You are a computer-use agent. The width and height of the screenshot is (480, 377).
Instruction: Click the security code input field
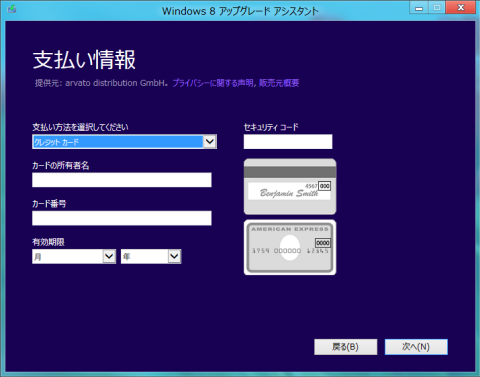pos(288,141)
